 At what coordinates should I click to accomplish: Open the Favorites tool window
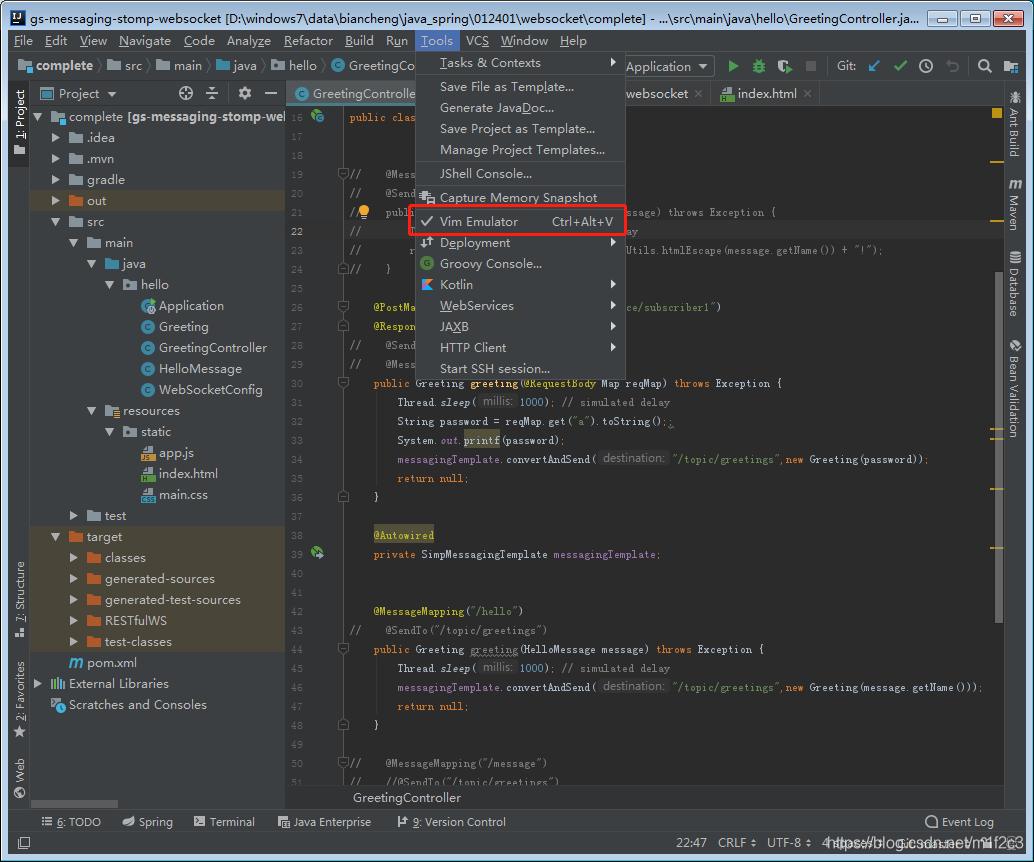20,698
